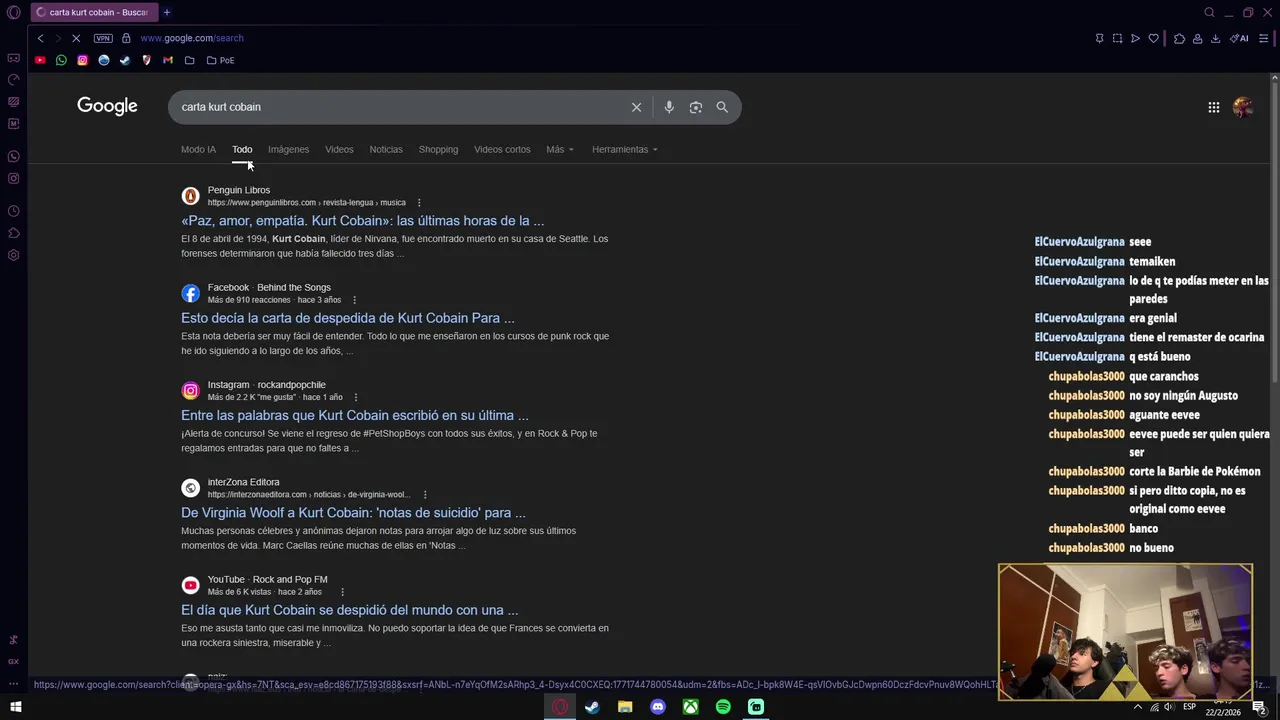Click the address bar URL www.google.com/search
The image size is (1280, 720).
coord(192,38)
